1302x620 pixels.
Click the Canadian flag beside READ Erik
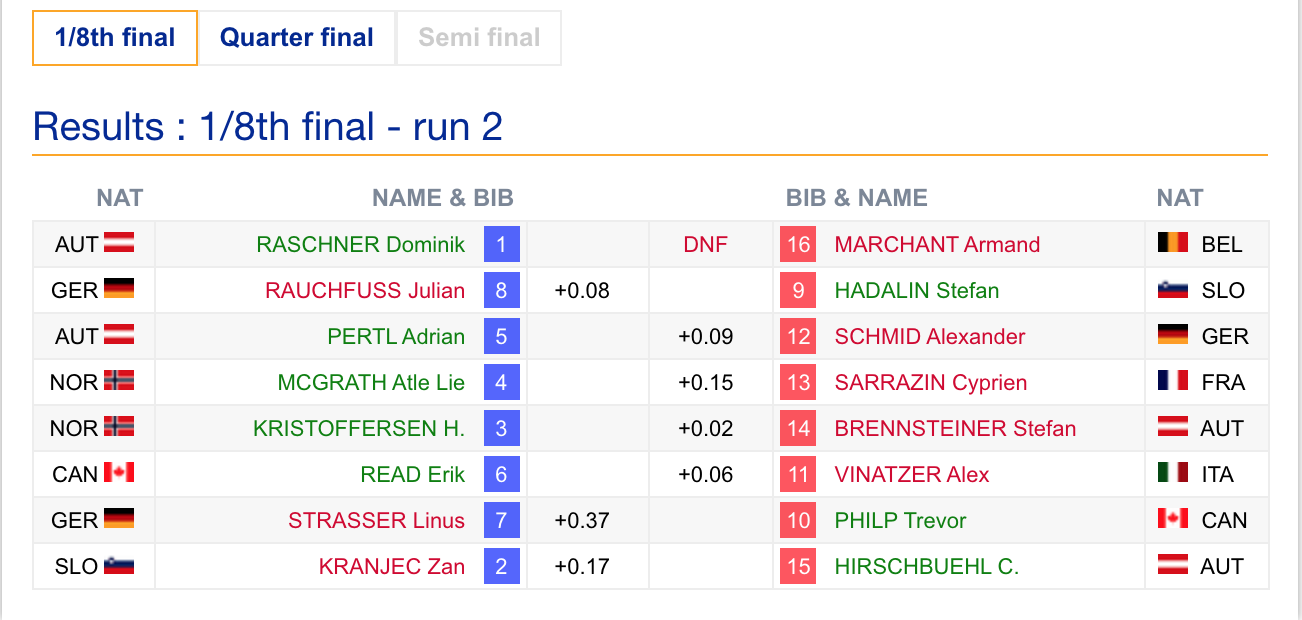pos(119,473)
